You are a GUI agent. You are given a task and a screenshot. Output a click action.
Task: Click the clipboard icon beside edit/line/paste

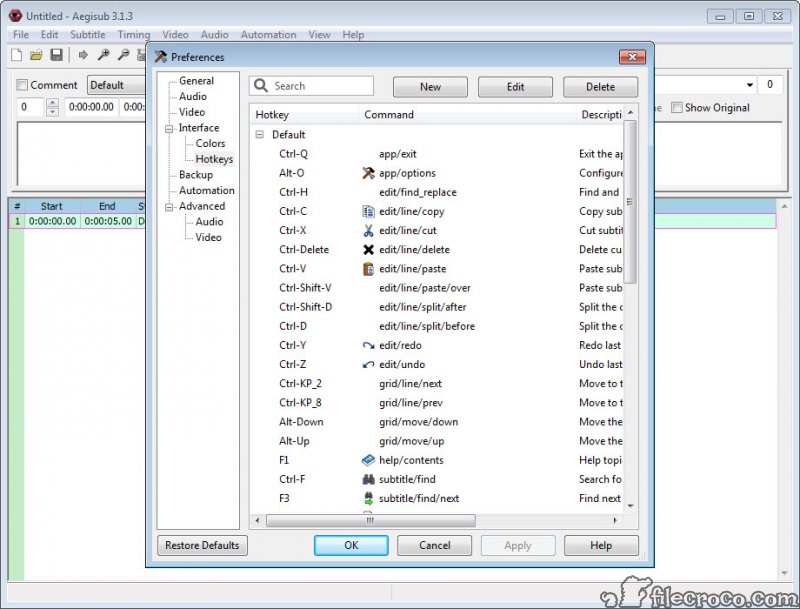click(368, 269)
